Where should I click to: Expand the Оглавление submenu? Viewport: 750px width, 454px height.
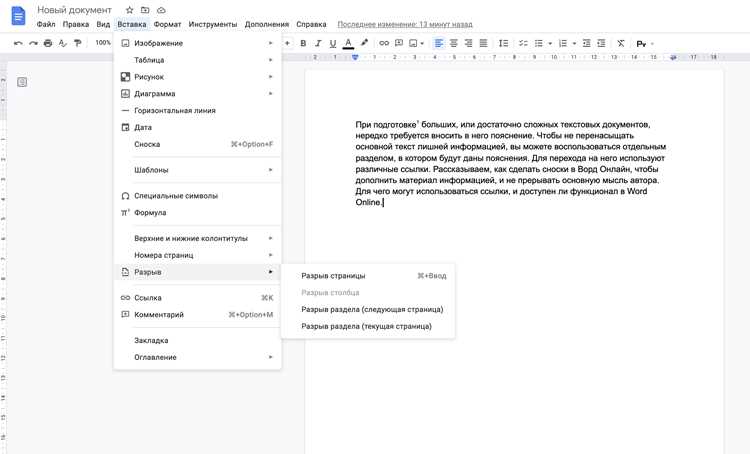[x=198, y=357]
